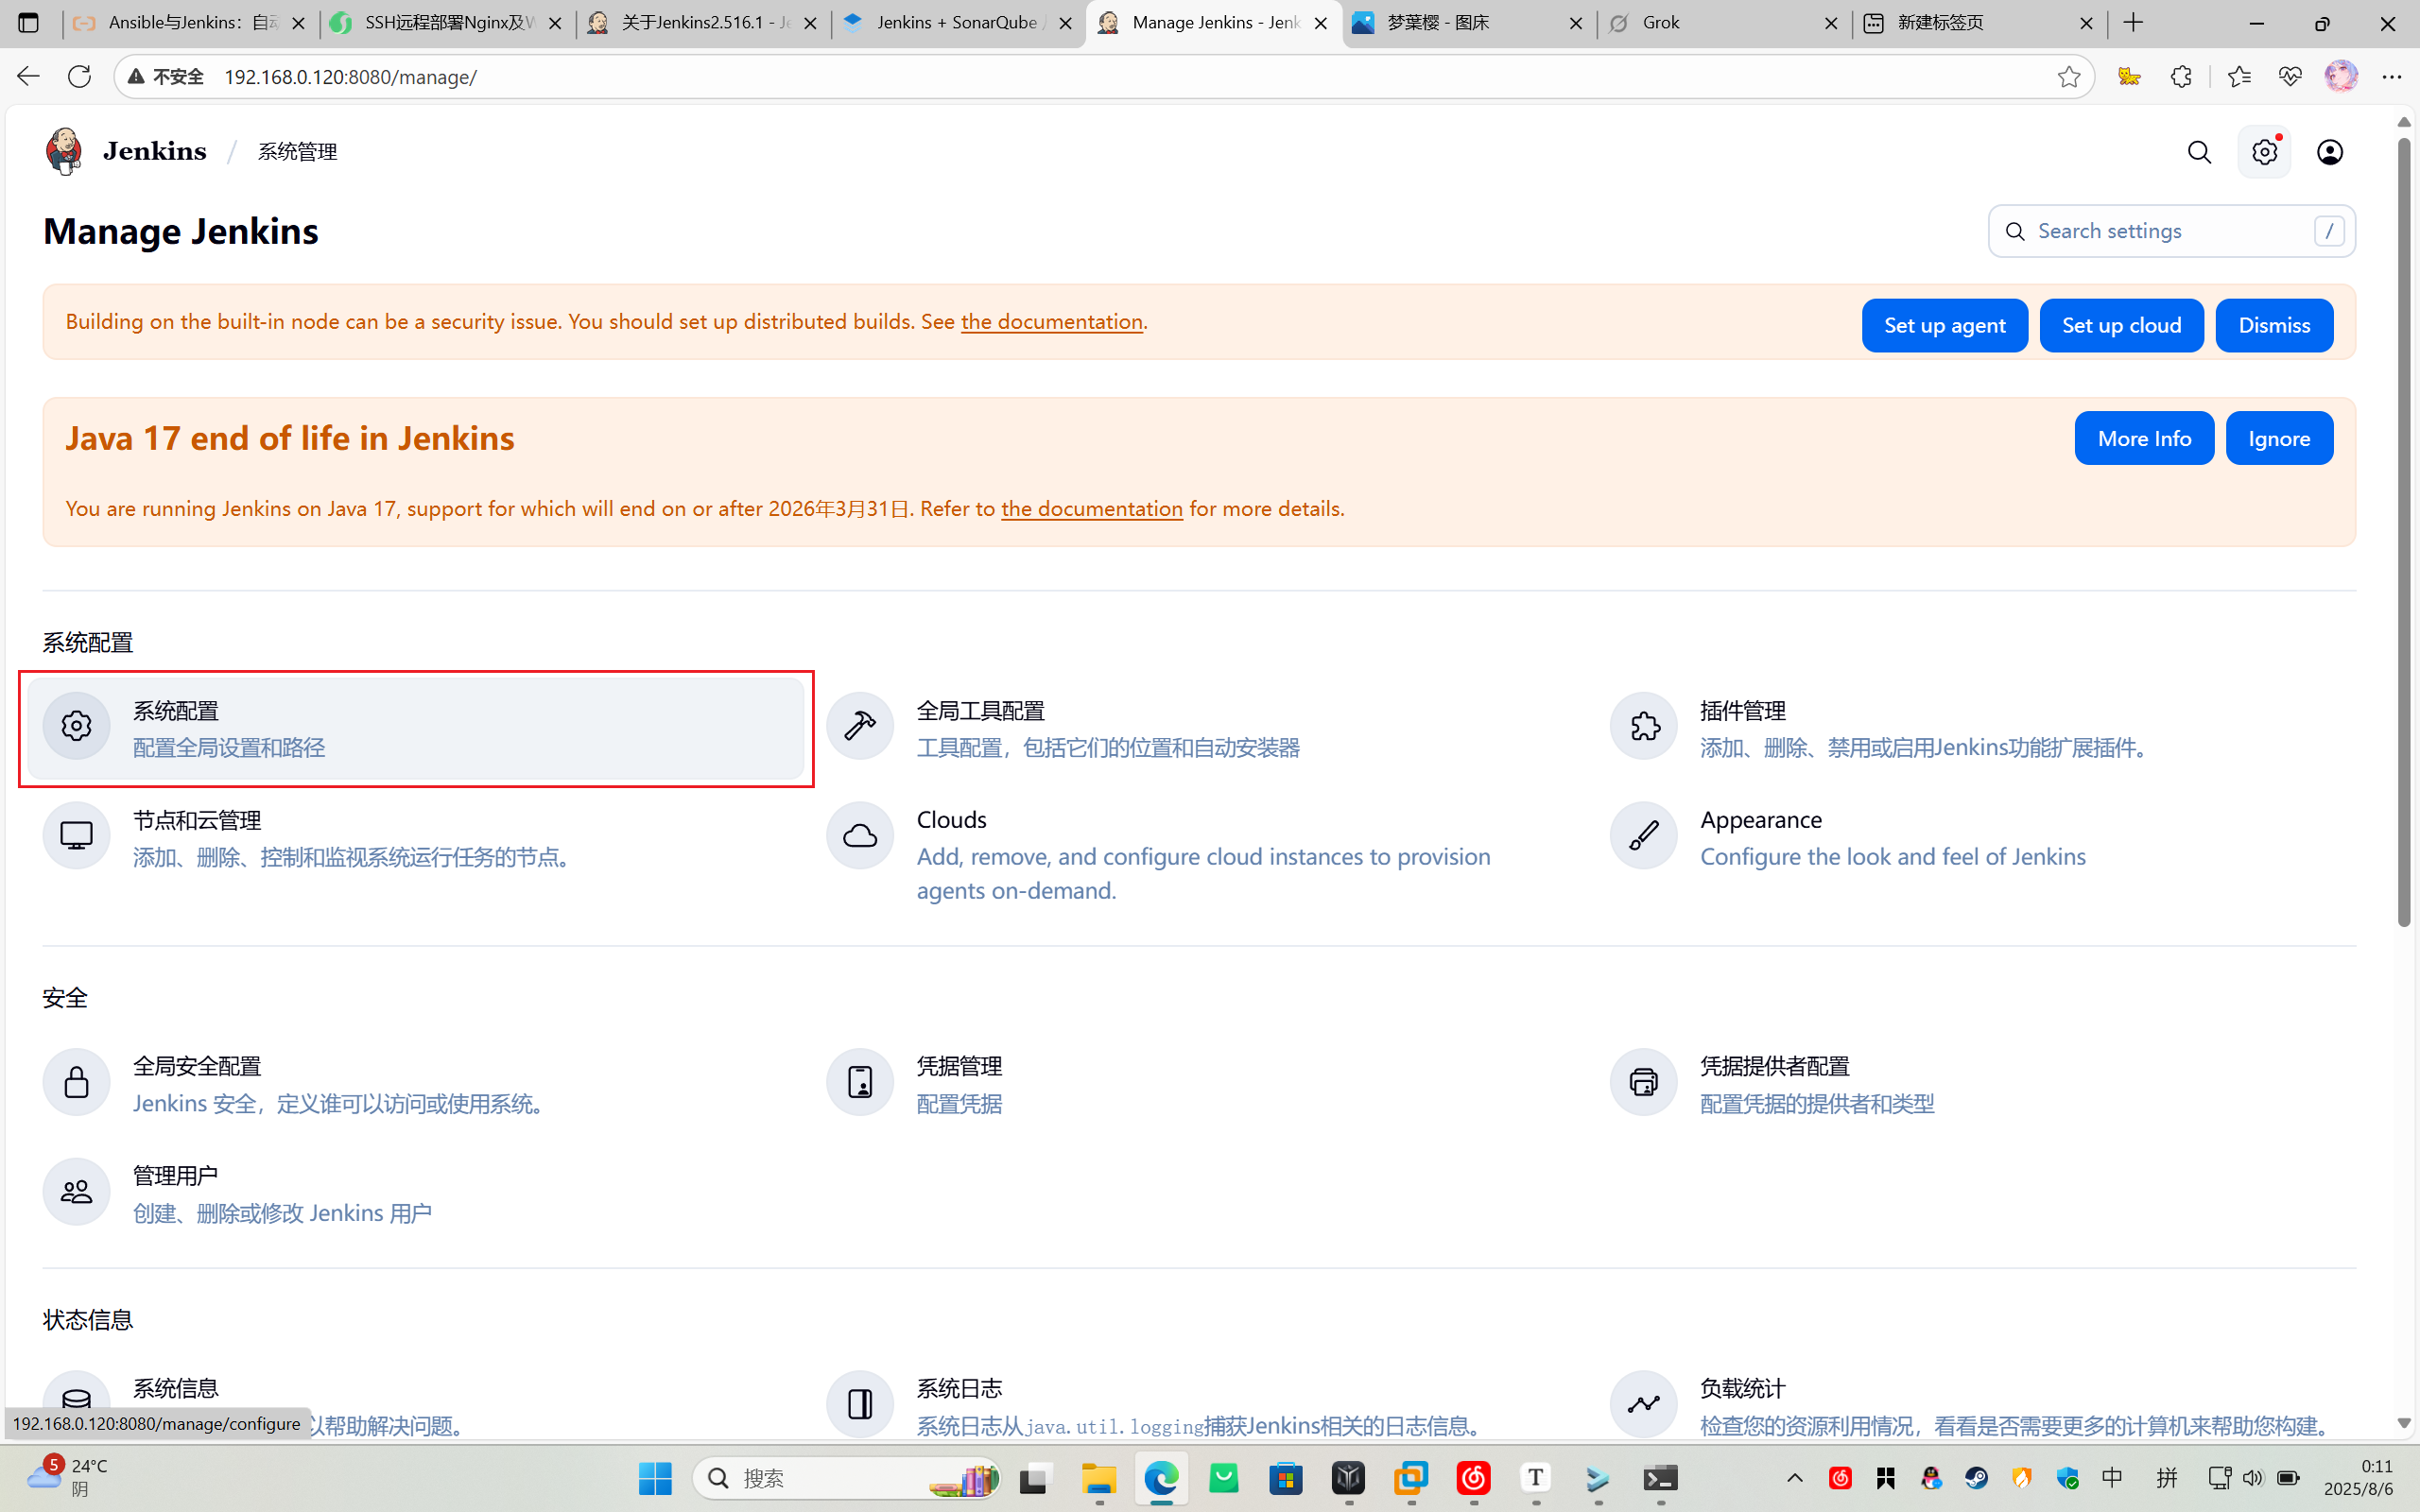The image size is (2420, 1512).
Task: Open 管理用户 people icon
Action: coord(76,1191)
